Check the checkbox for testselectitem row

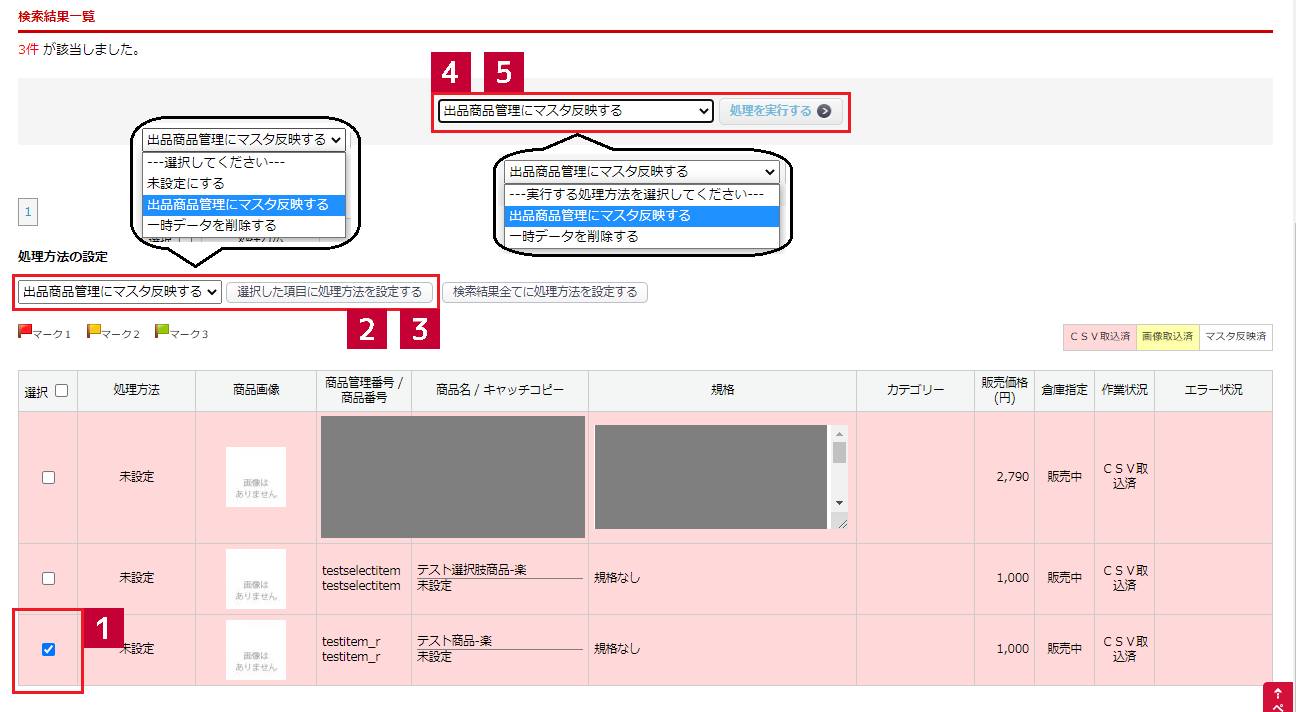tap(48, 578)
